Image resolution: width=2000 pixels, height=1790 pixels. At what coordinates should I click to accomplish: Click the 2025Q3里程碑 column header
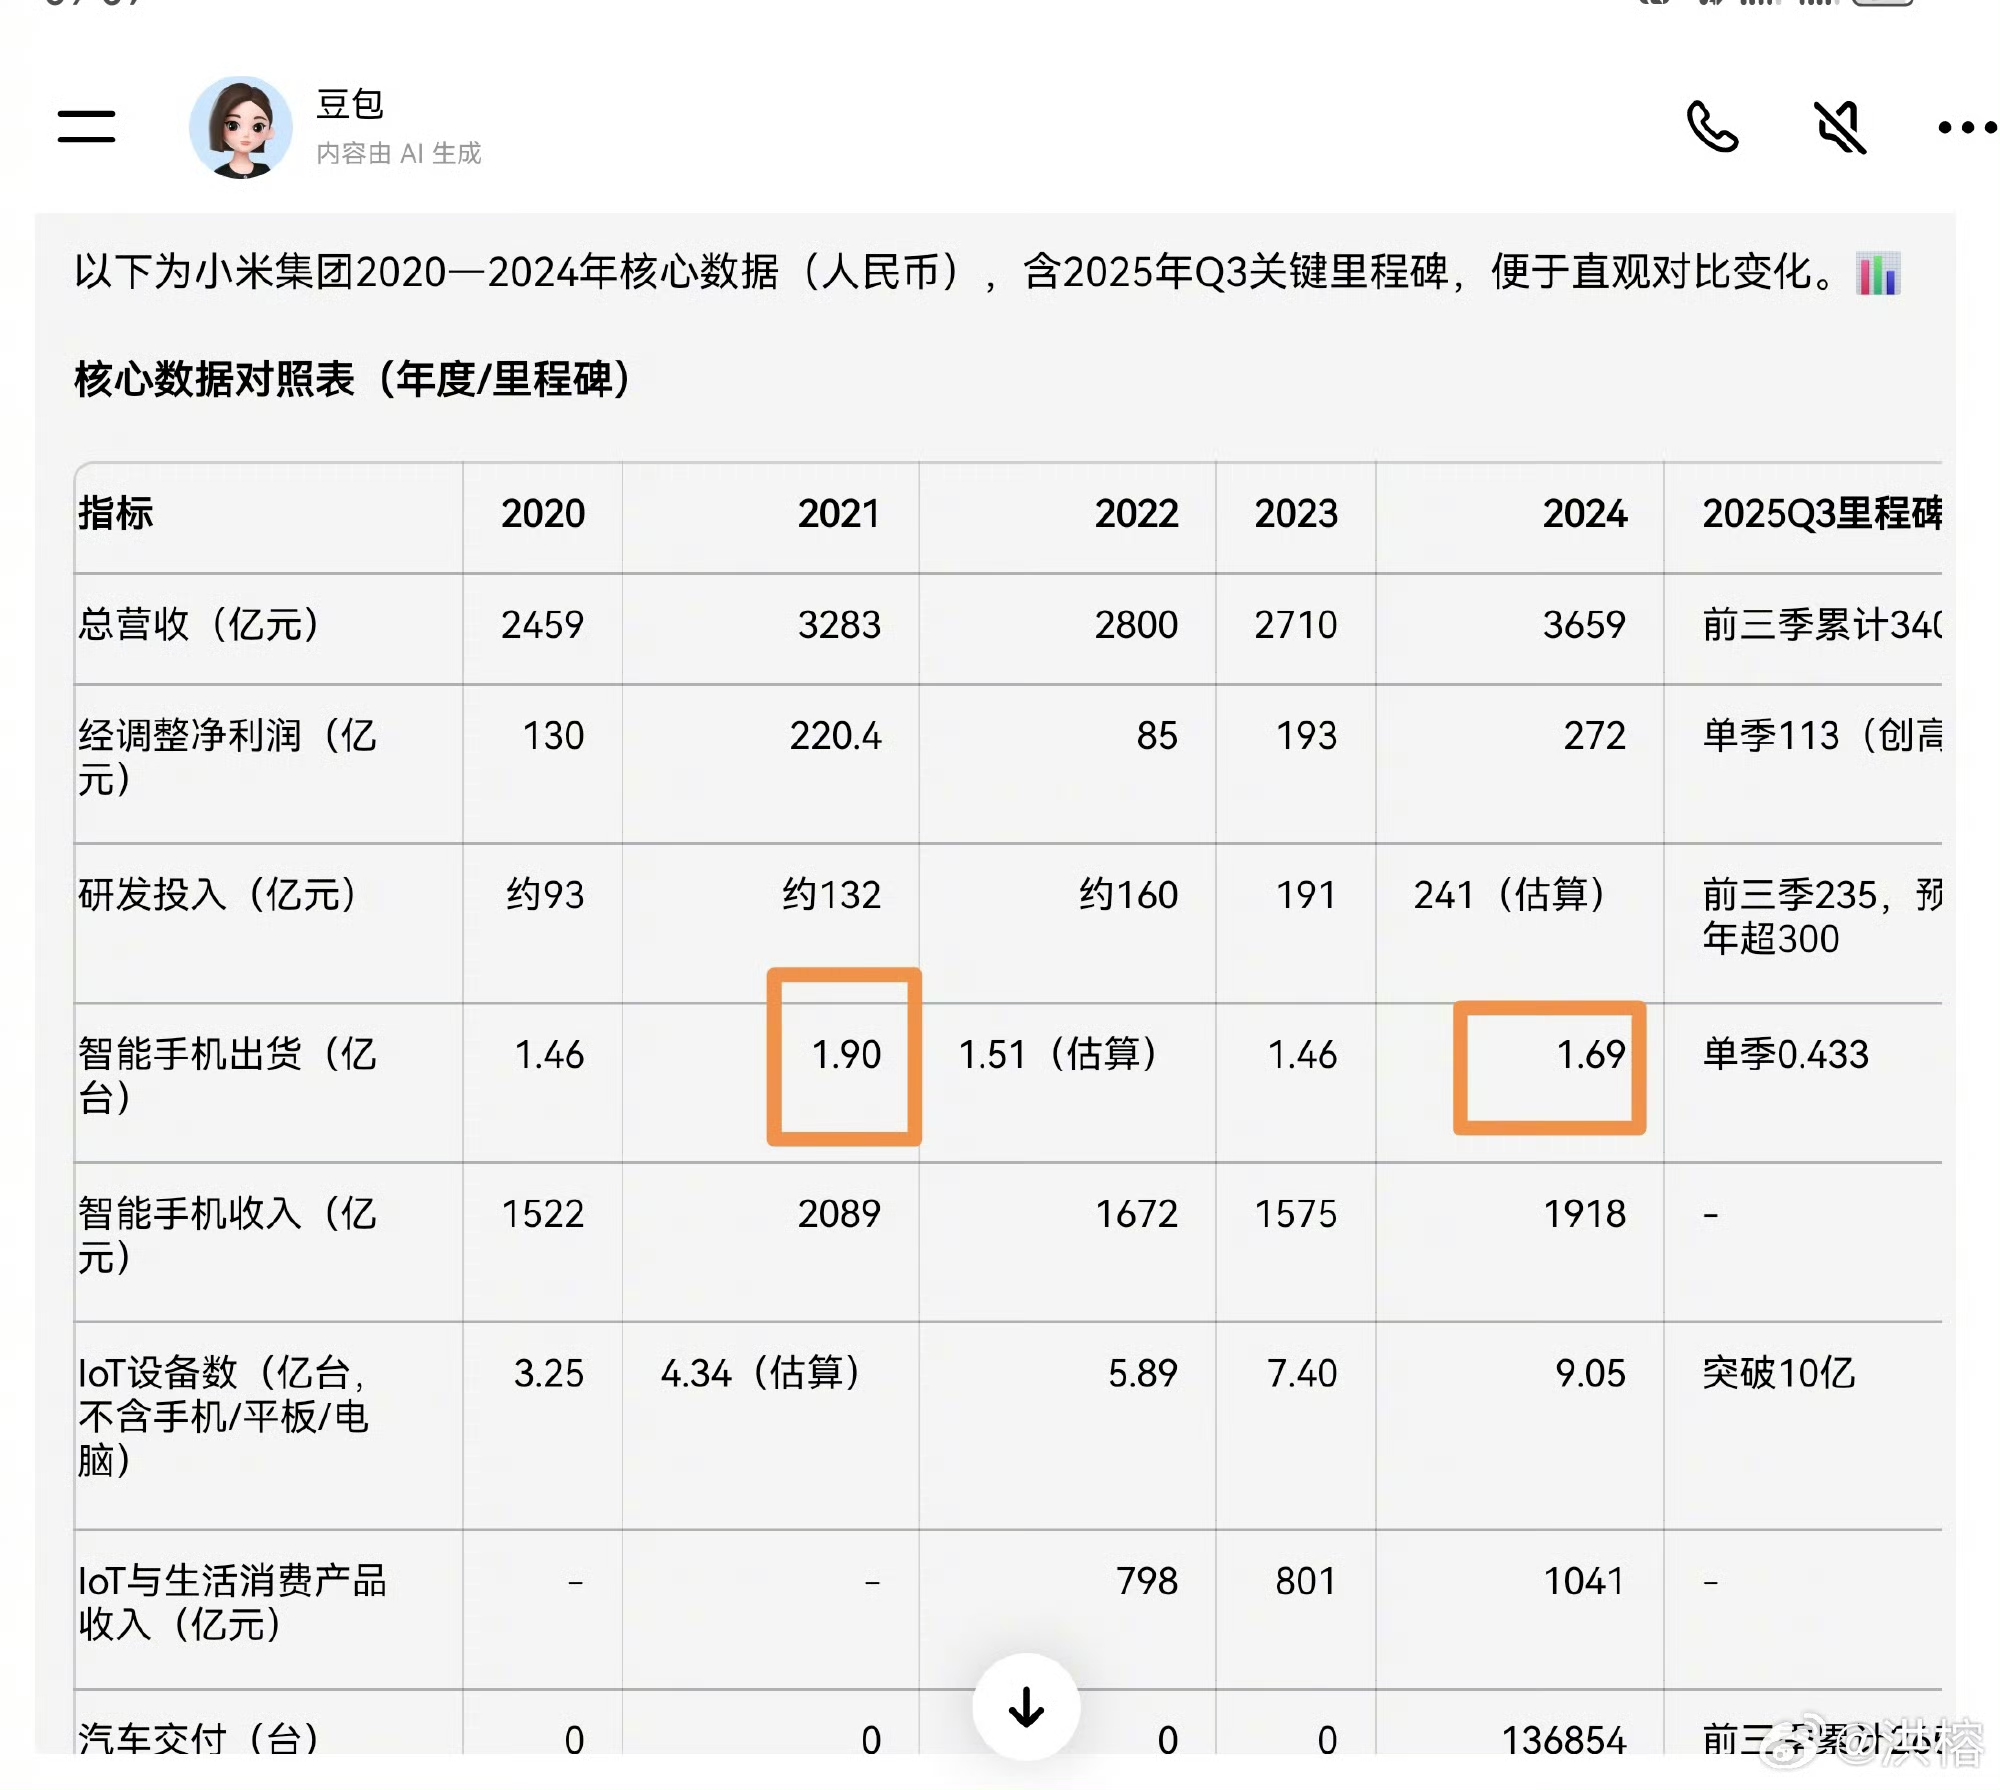pyautogui.click(x=1820, y=514)
